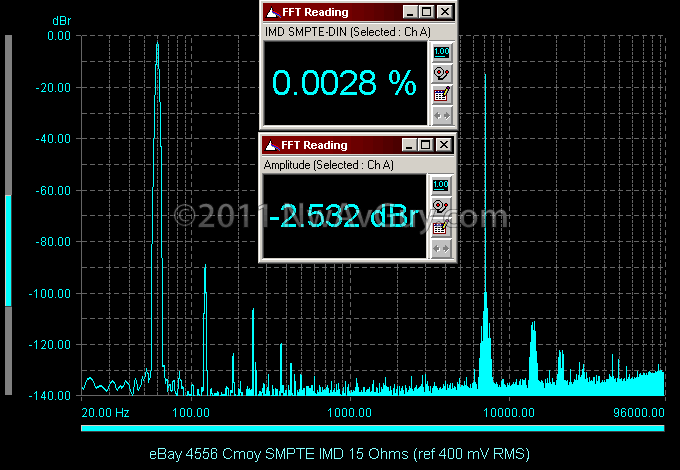Click the 0.00 label on the vertical axis
This screenshot has width=680, height=470.
59,36
